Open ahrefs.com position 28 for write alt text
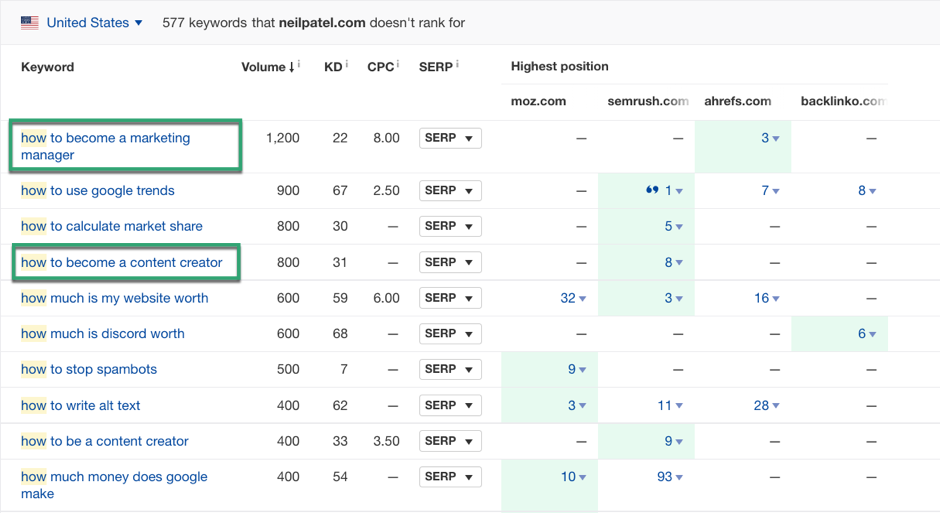The height and width of the screenshot is (513, 940). click(x=766, y=405)
